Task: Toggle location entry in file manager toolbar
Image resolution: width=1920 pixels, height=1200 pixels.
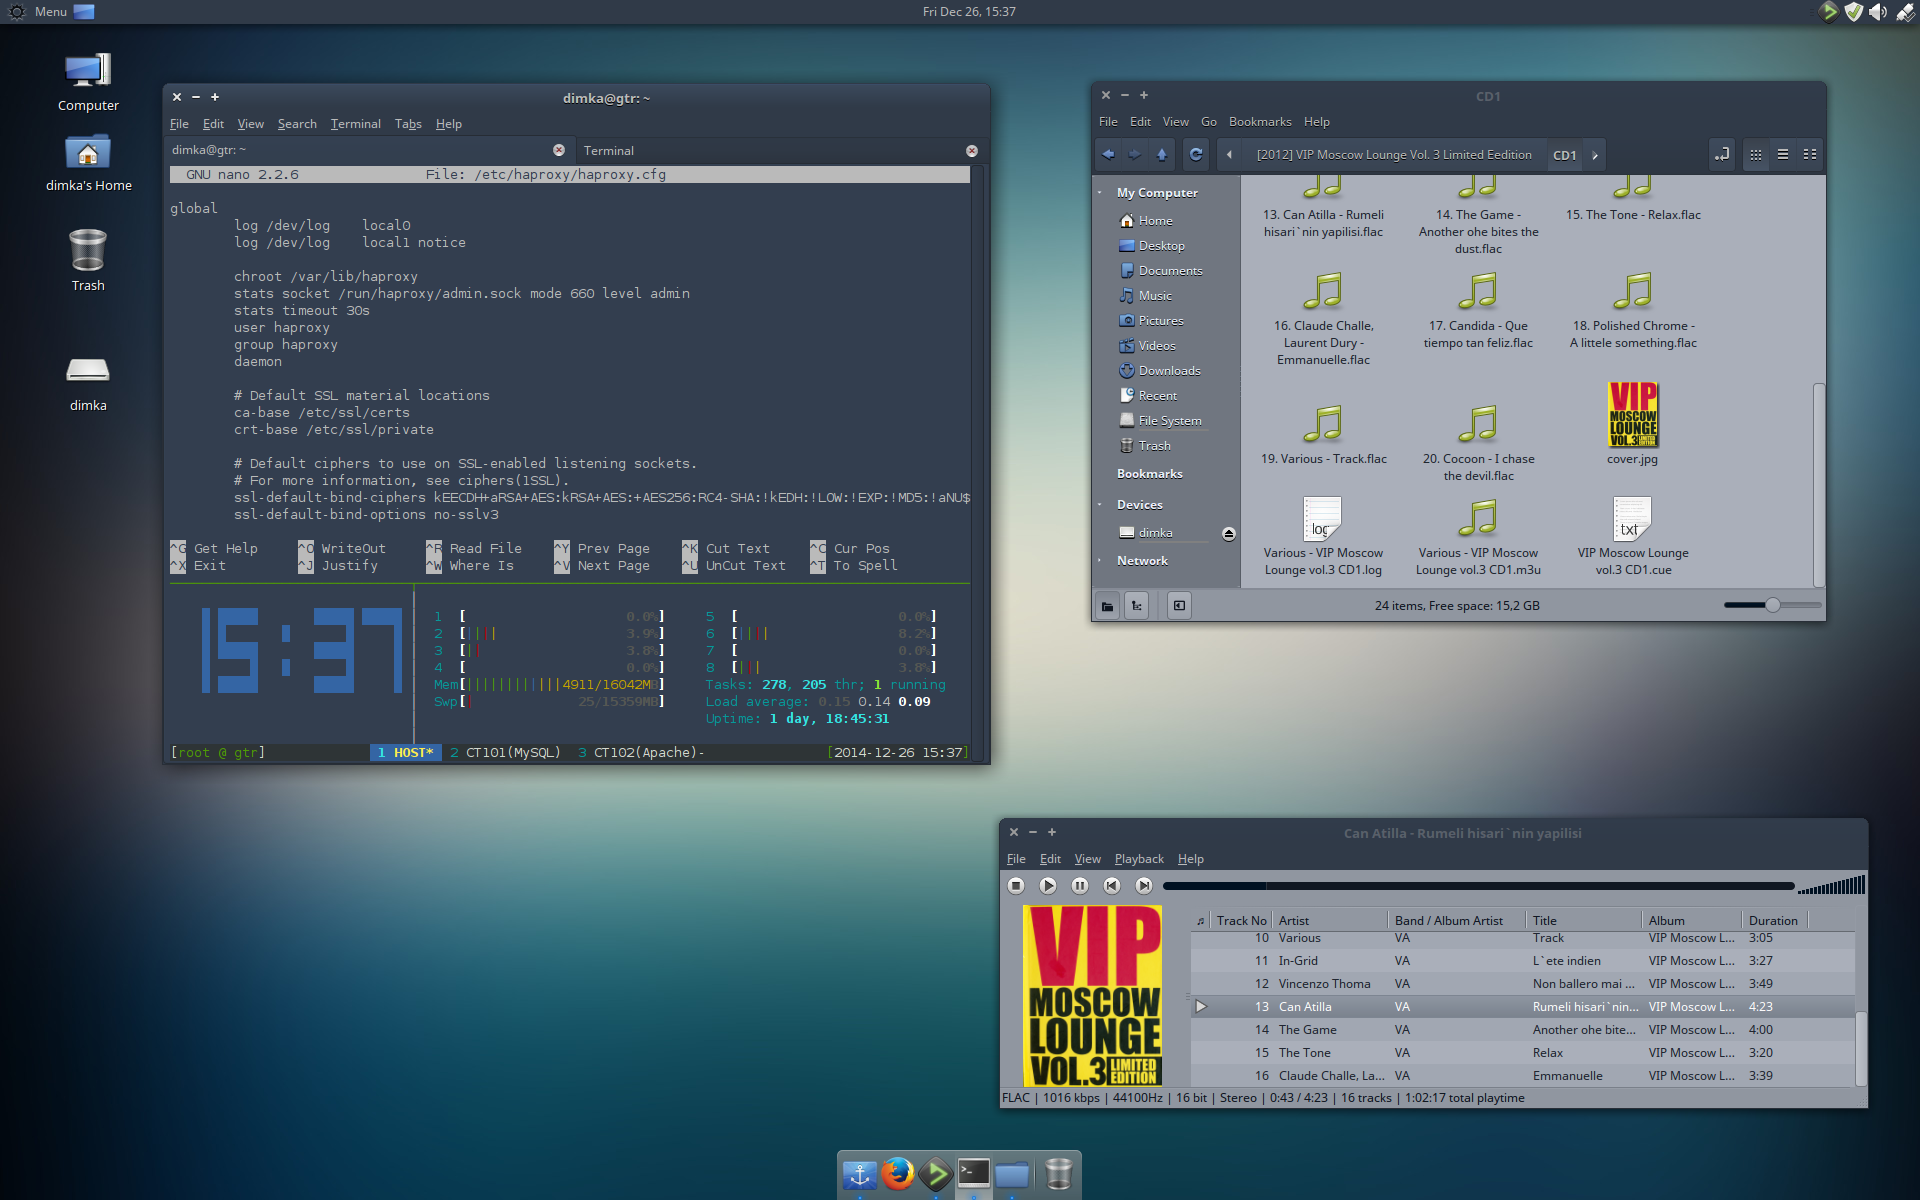Action: [1721, 155]
